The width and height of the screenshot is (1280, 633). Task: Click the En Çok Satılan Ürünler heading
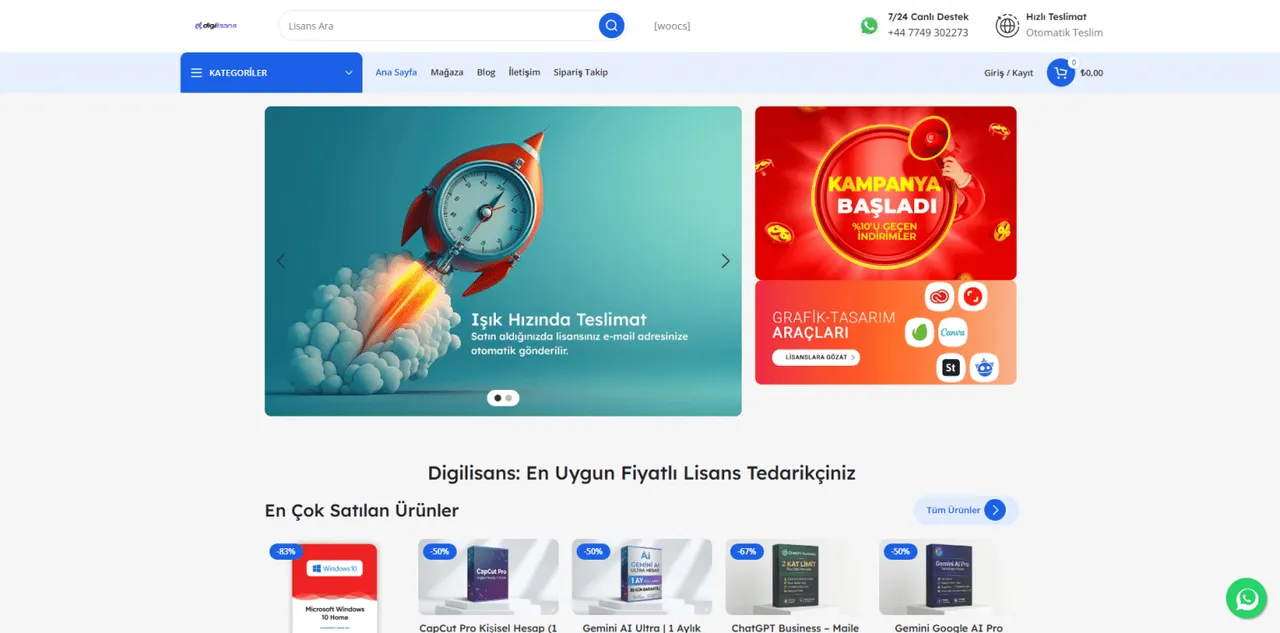[362, 510]
